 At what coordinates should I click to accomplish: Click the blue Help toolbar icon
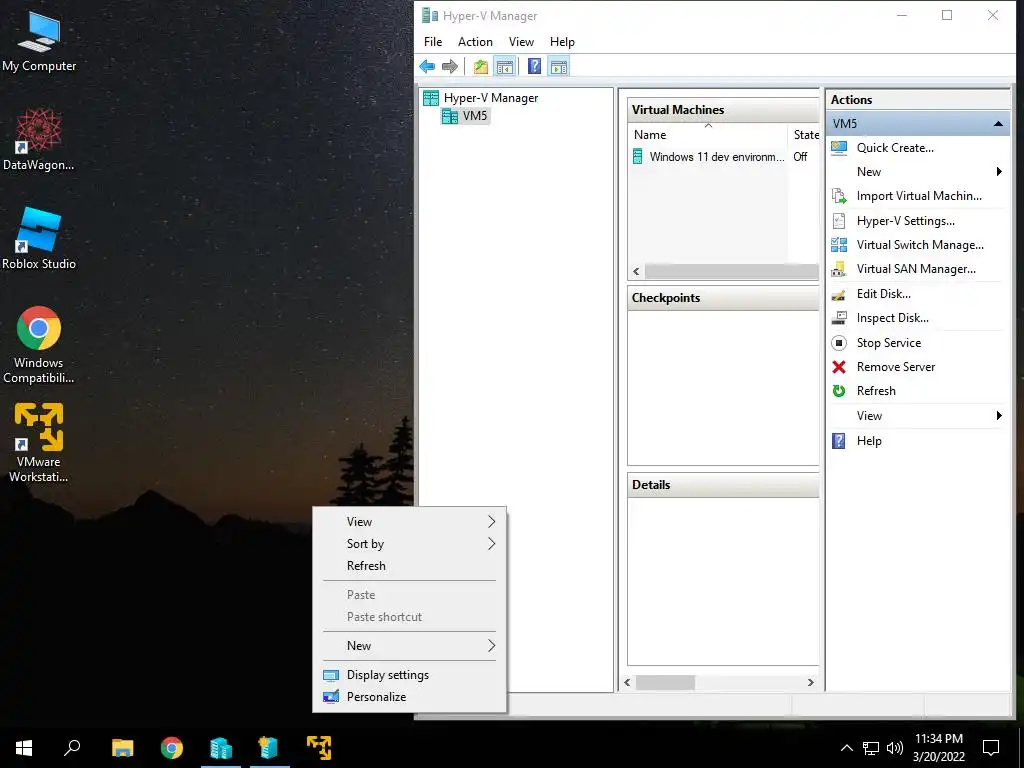[x=534, y=66]
